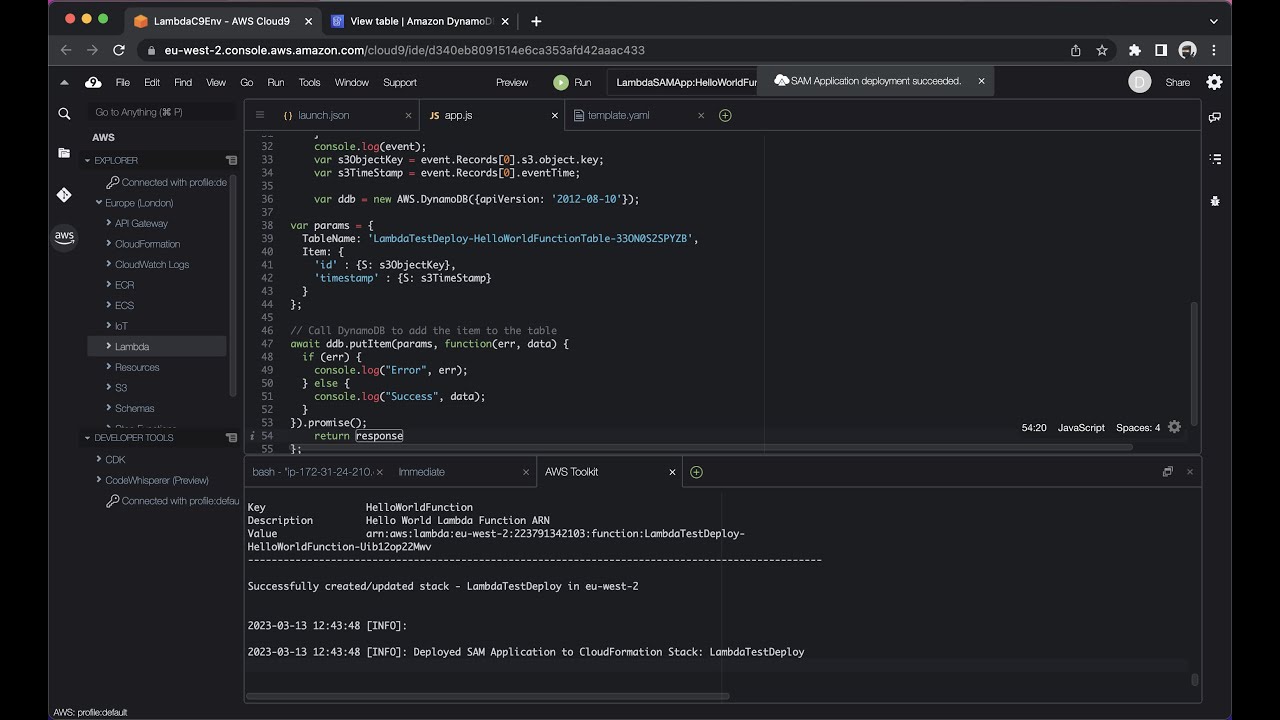
Task: Expand the S3 node
Action: pos(108,388)
